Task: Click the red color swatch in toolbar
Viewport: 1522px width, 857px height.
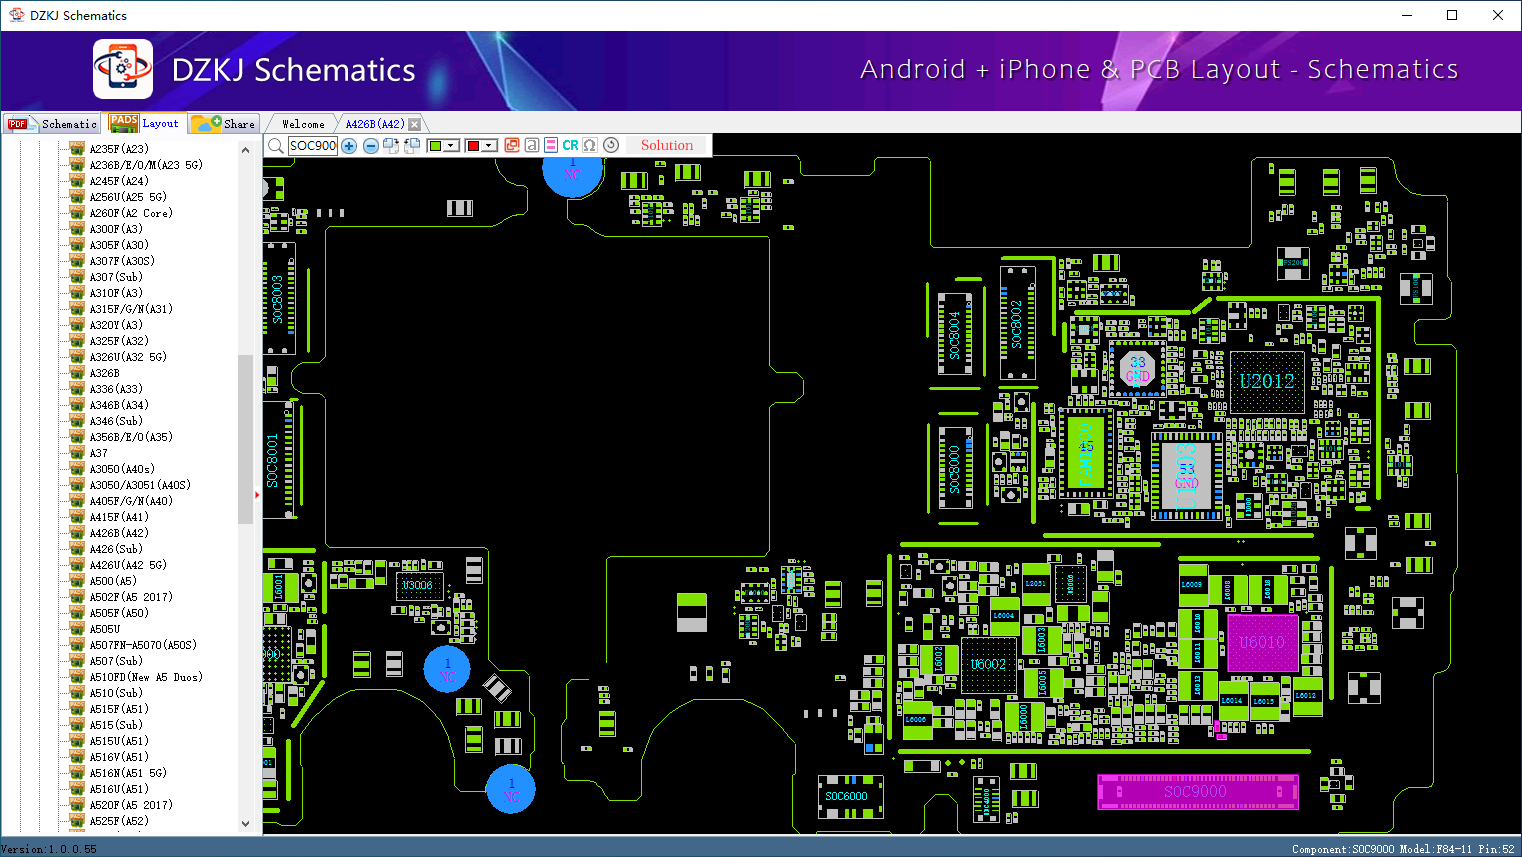Action: (x=473, y=146)
